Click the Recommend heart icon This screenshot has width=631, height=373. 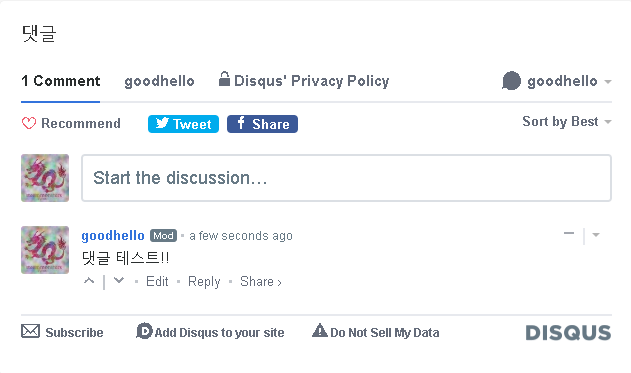tap(29, 123)
